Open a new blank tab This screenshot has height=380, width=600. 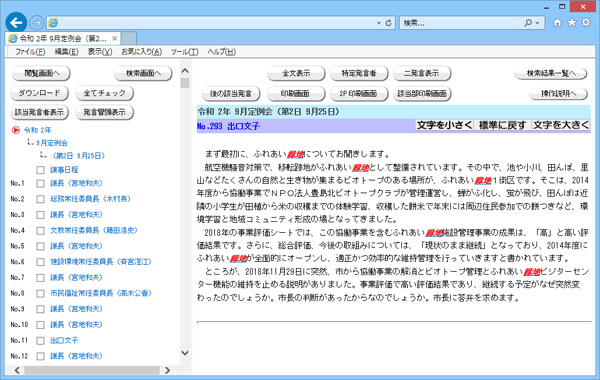[129, 38]
